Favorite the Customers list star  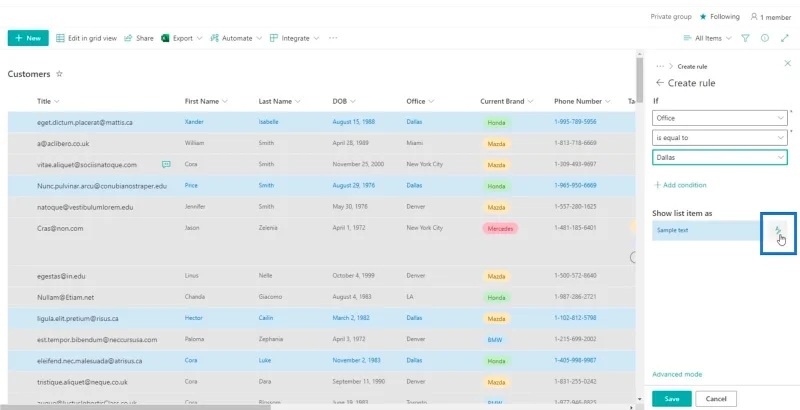(x=59, y=74)
